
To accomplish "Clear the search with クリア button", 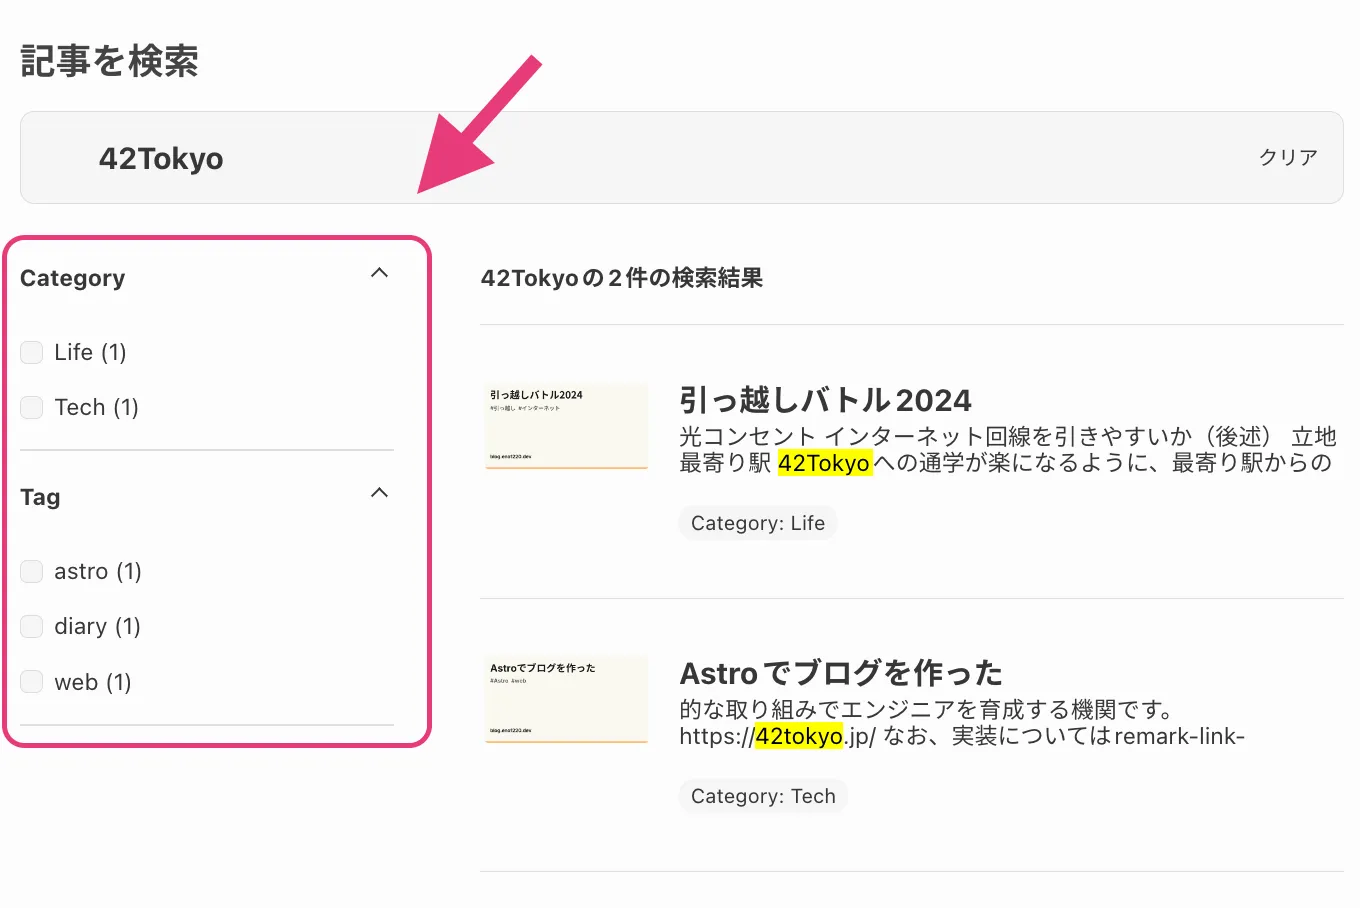I will [1287, 157].
